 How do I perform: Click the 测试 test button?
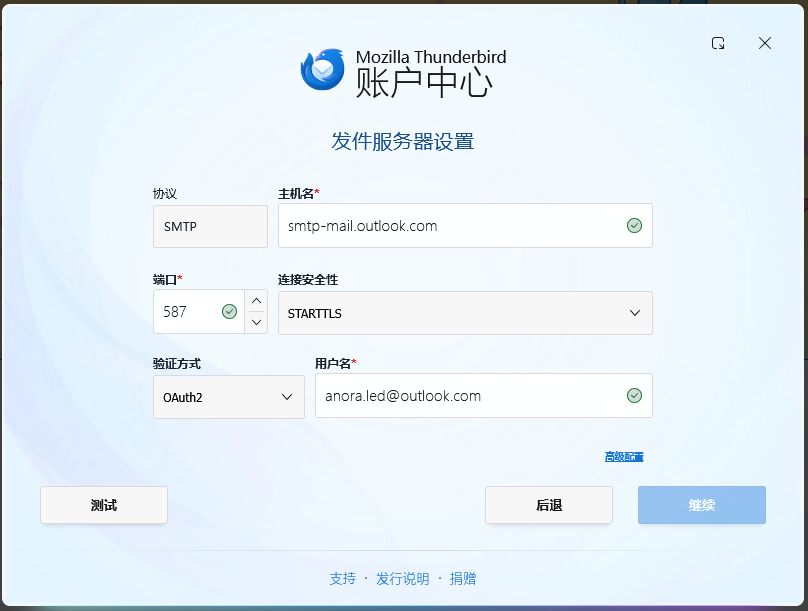pos(104,505)
